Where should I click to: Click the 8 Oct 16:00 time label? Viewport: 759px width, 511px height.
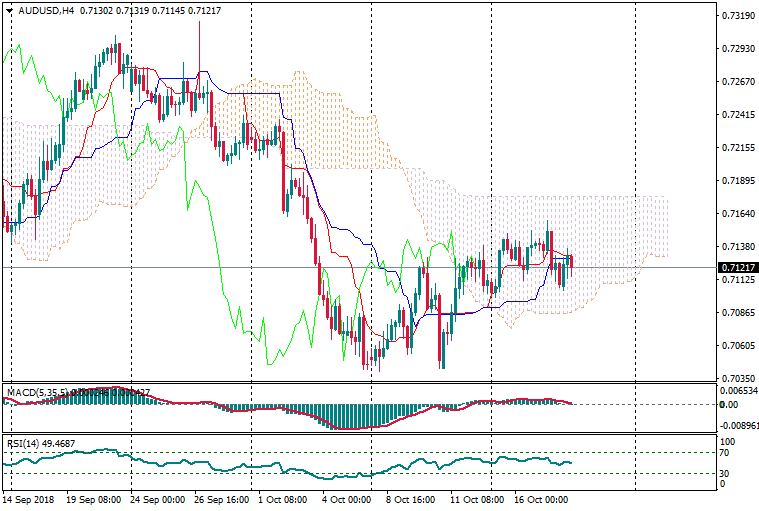tap(409, 498)
